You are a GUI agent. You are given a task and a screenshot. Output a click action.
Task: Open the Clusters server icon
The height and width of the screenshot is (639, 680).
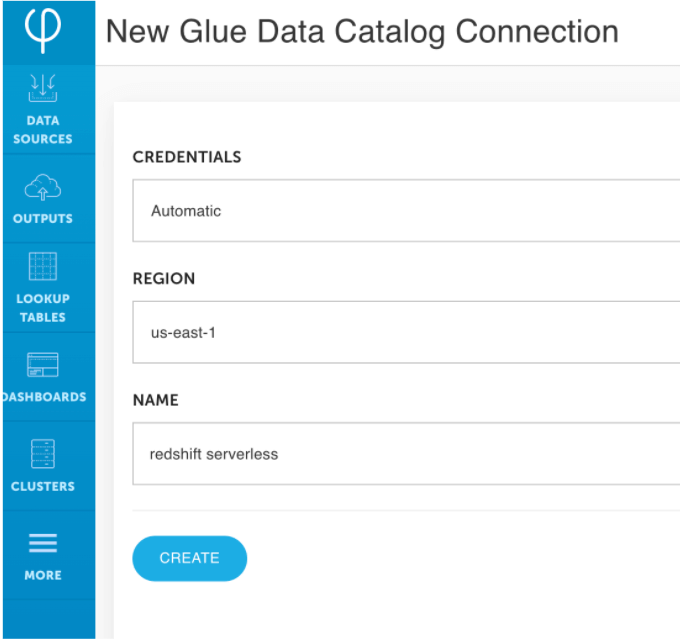[43, 454]
